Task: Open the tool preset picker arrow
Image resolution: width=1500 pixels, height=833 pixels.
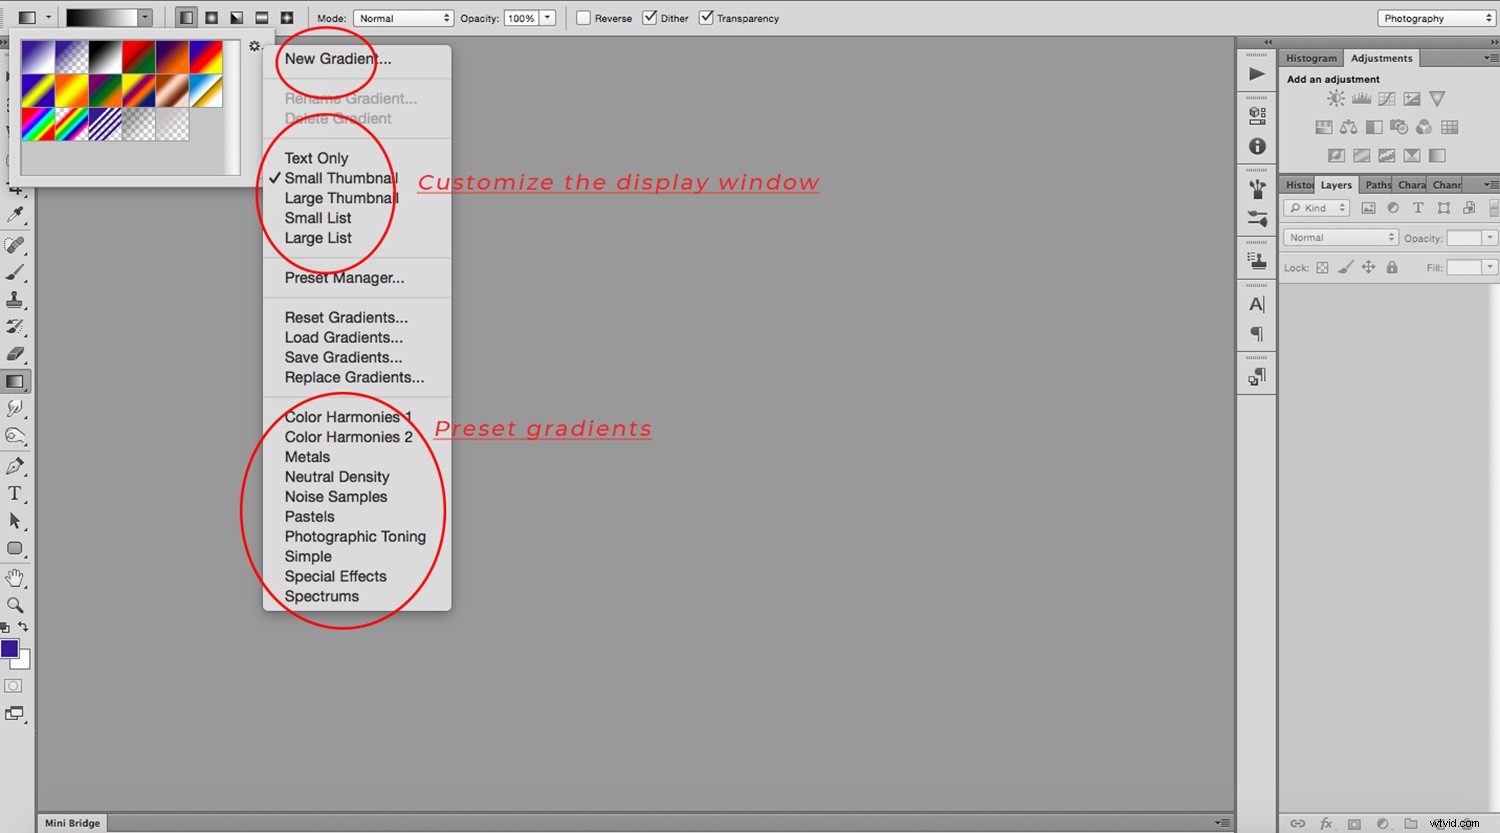Action: (x=48, y=18)
